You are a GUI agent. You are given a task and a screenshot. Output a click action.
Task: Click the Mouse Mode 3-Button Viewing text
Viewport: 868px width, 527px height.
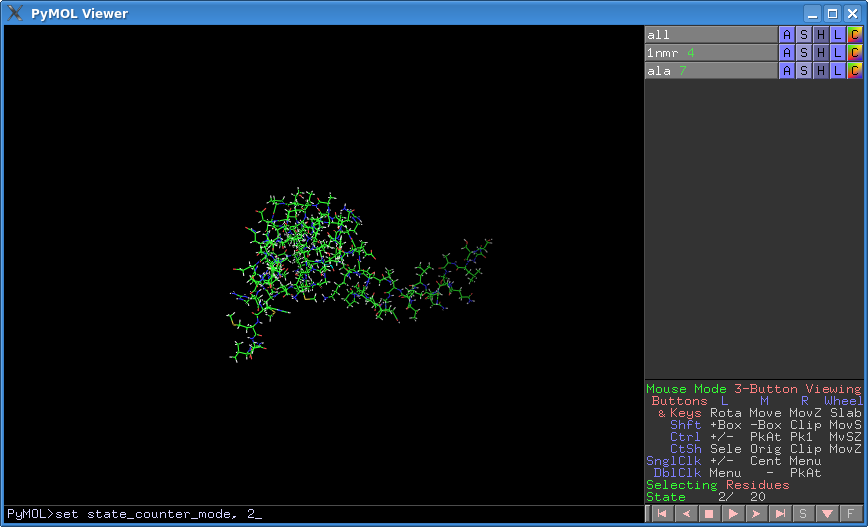point(753,389)
